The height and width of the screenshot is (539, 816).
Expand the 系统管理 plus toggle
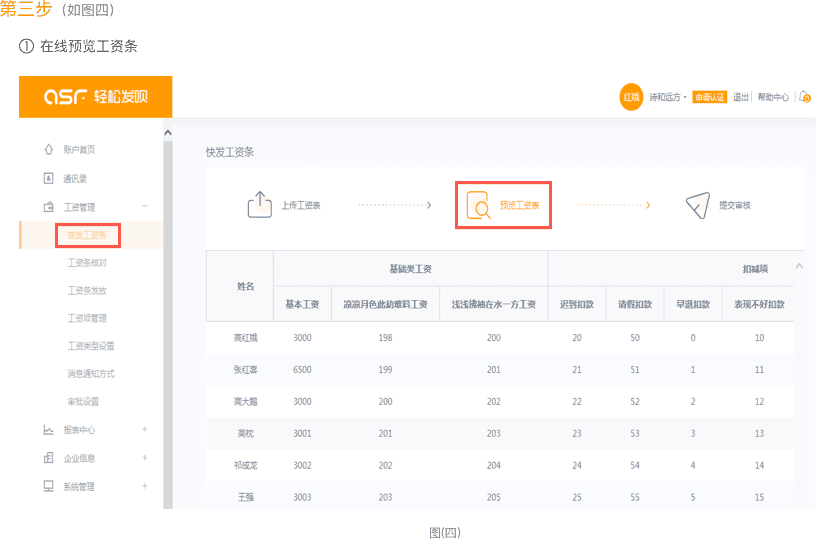145,486
